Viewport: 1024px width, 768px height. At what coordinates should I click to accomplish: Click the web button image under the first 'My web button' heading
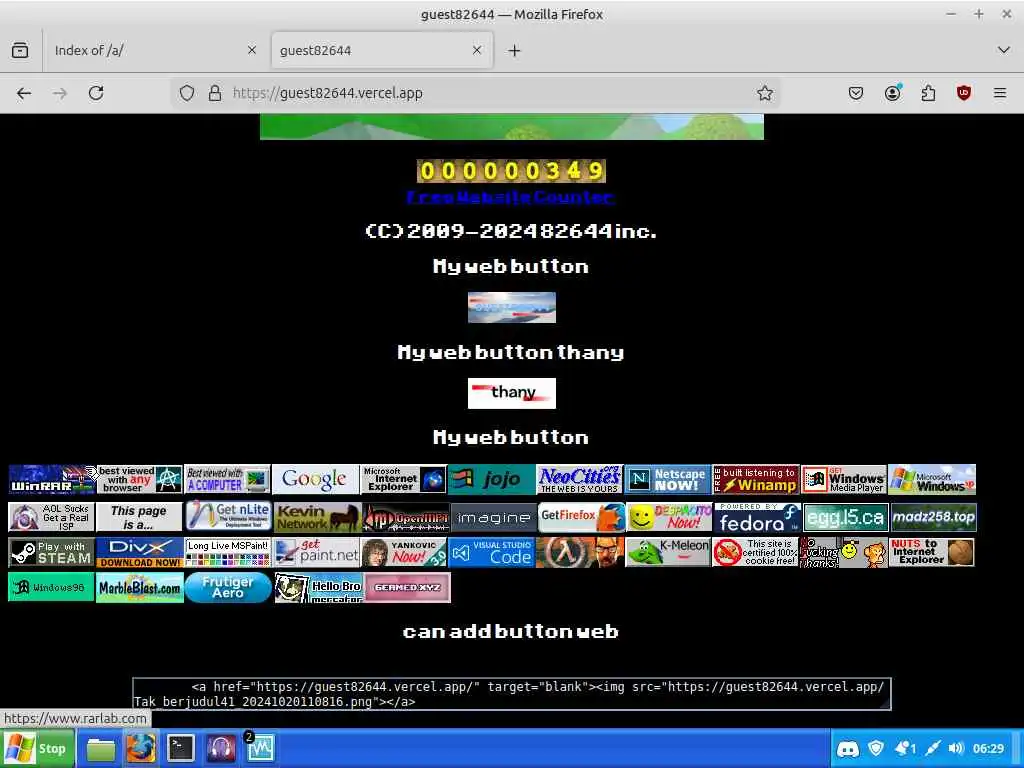click(x=512, y=308)
